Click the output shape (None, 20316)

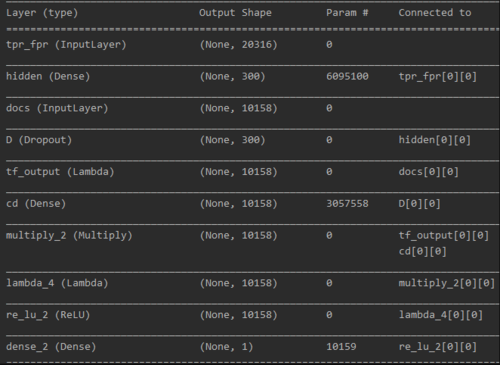[x=238, y=45]
